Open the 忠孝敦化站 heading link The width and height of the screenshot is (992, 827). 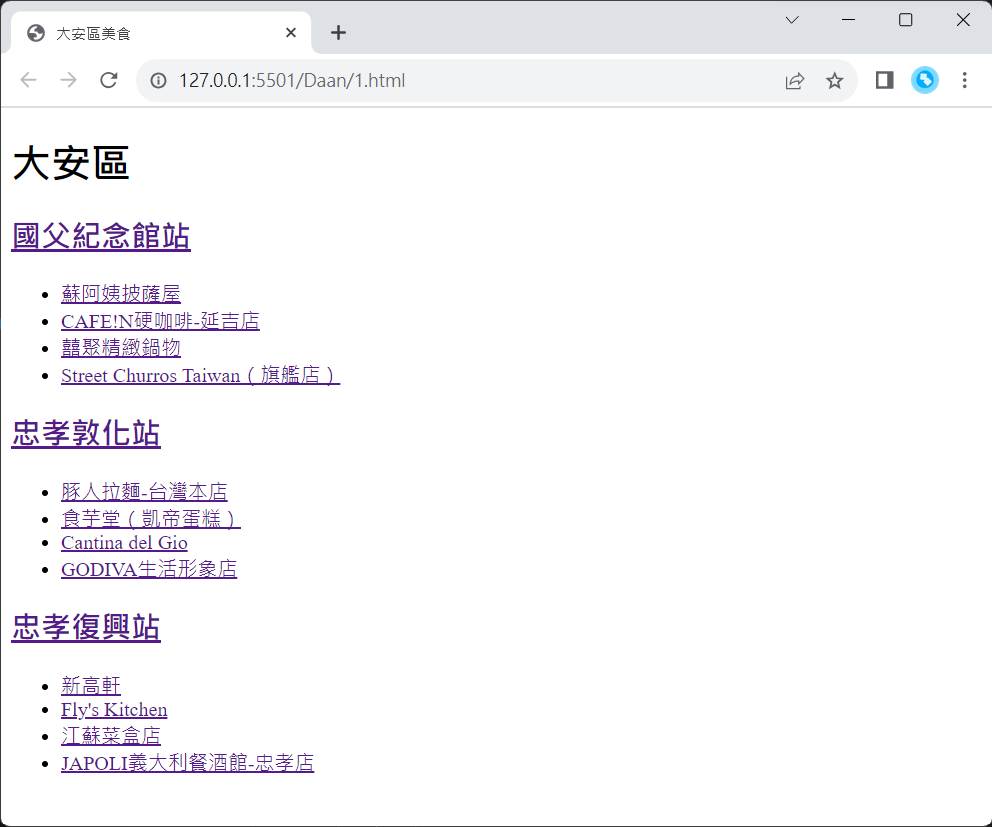click(x=86, y=433)
